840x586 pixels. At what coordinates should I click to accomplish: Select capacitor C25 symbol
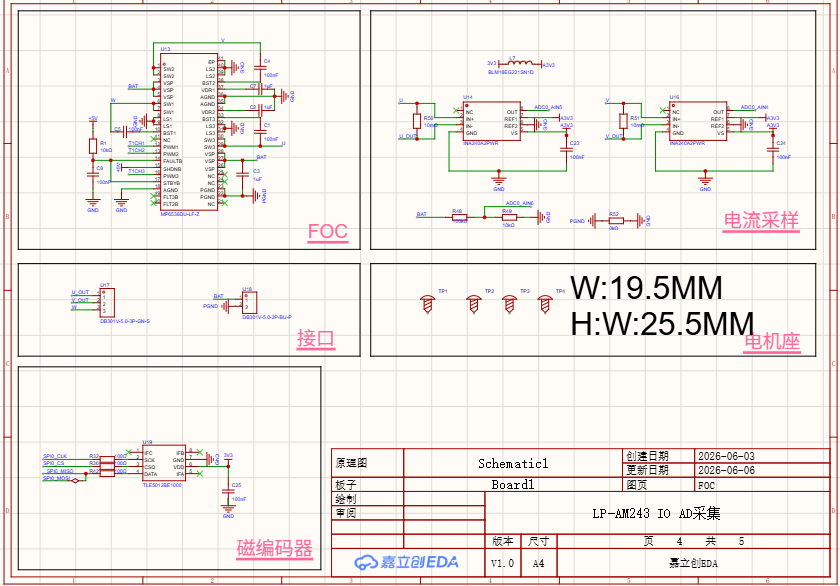[228, 491]
